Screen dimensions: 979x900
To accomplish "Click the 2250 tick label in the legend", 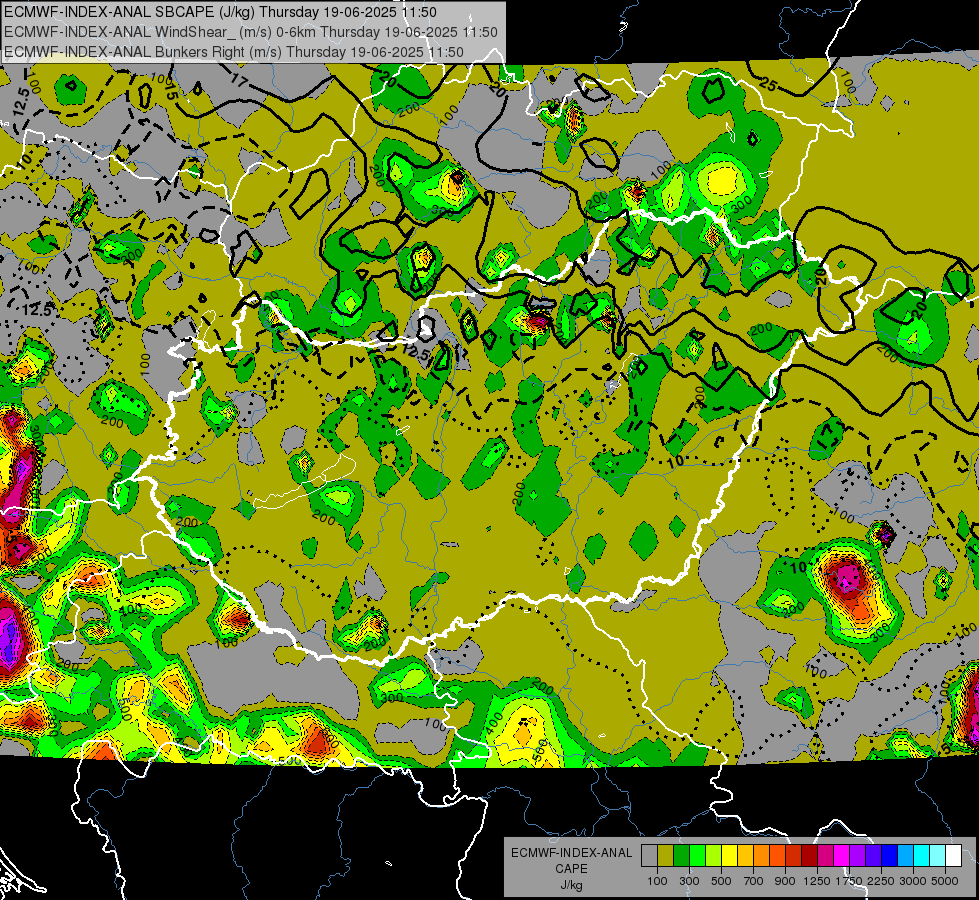I will pyautogui.click(x=881, y=881).
